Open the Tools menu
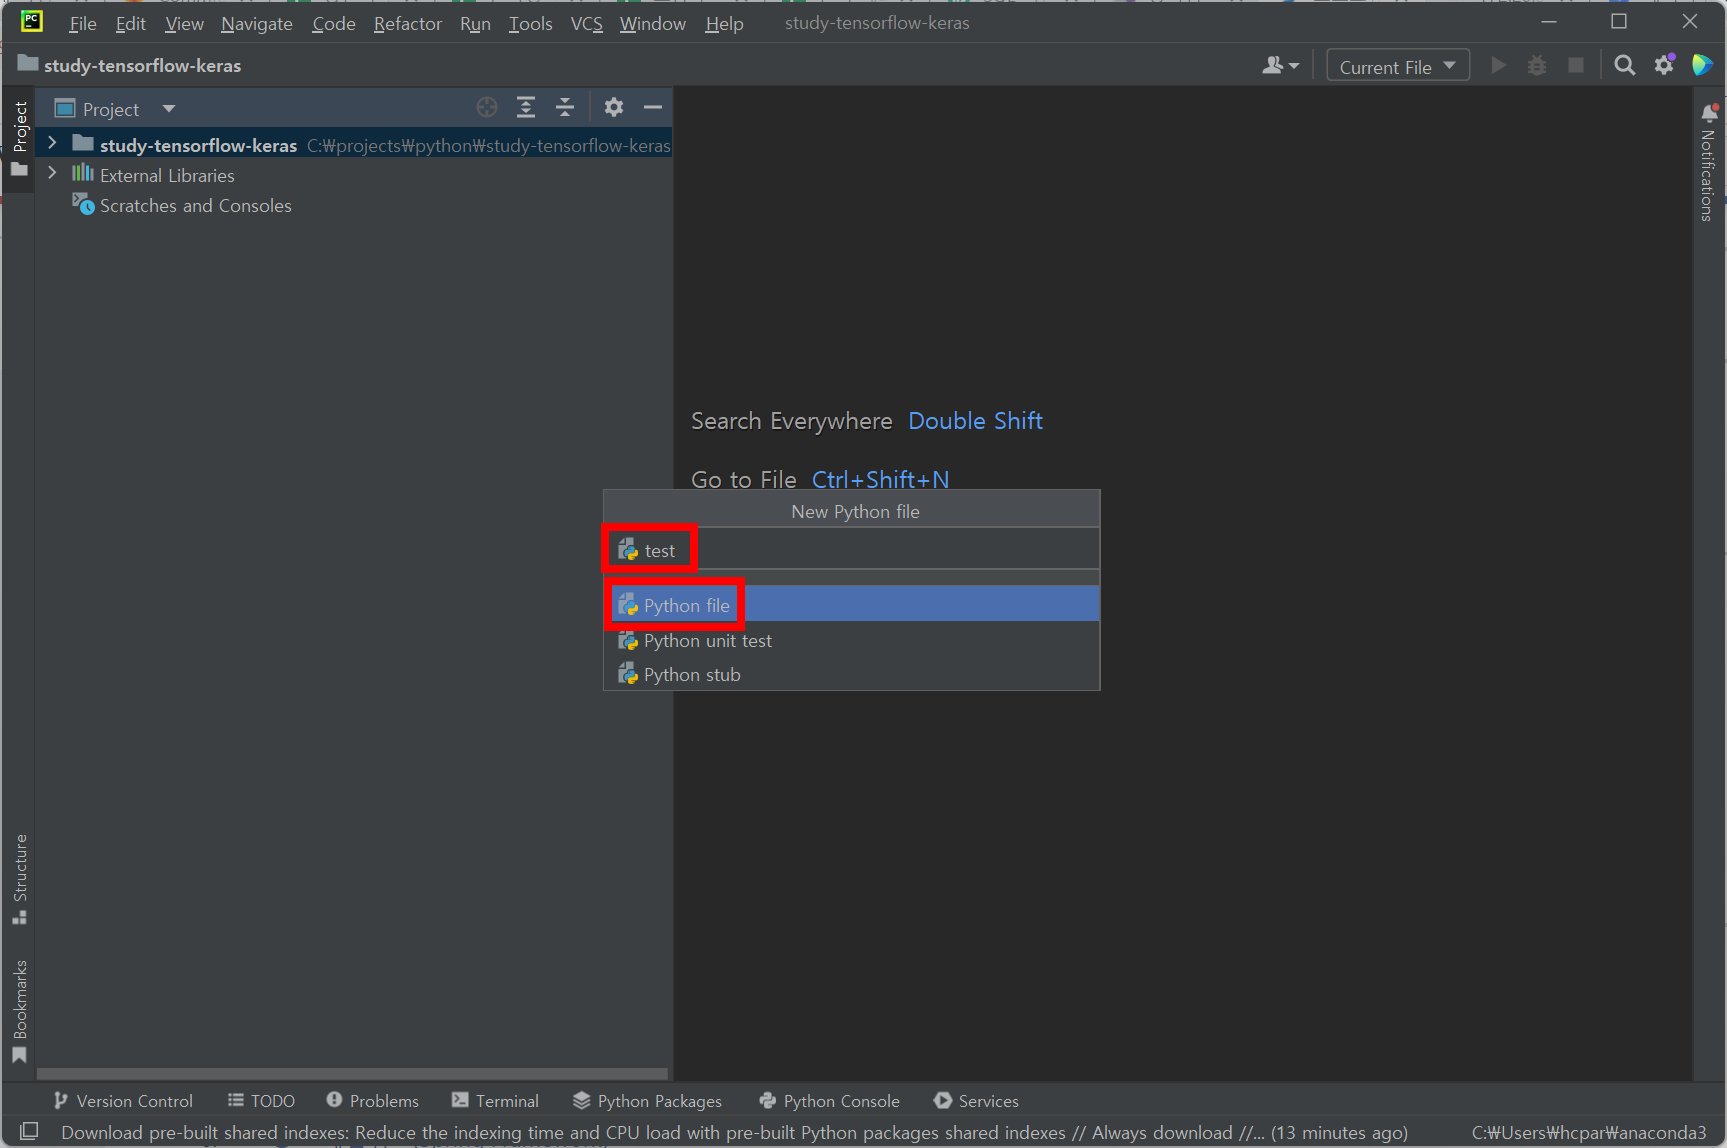Viewport: 1727px width, 1148px height. point(530,23)
